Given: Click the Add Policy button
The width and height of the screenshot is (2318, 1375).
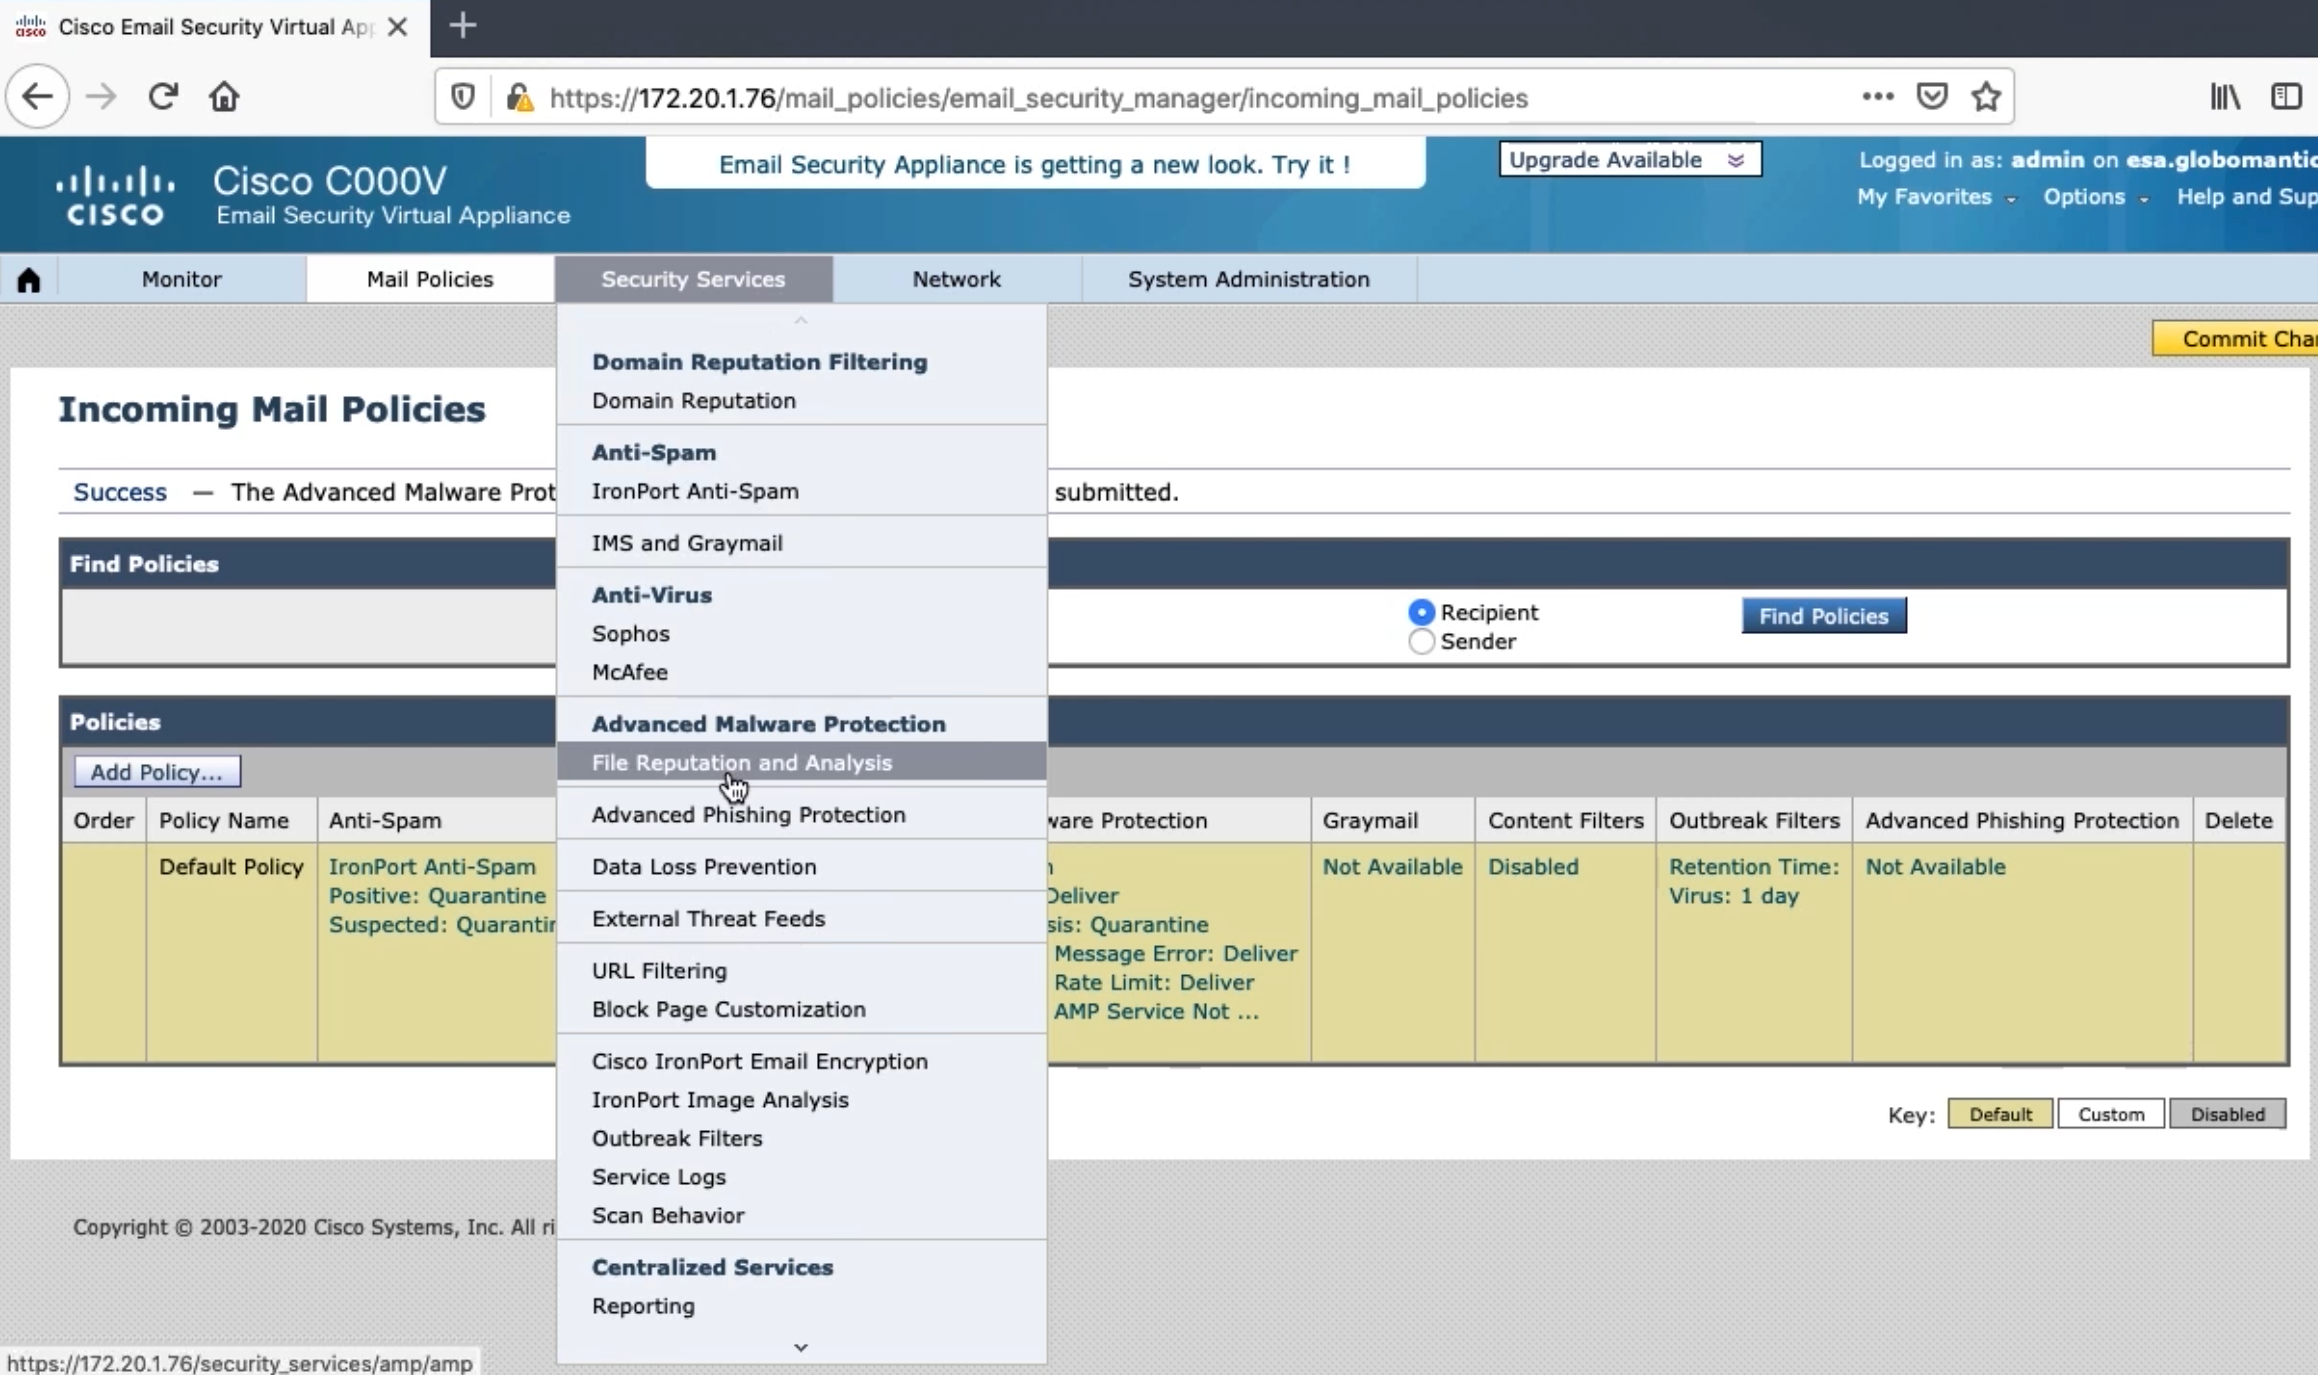Looking at the screenshot, I should click(156, 772).
